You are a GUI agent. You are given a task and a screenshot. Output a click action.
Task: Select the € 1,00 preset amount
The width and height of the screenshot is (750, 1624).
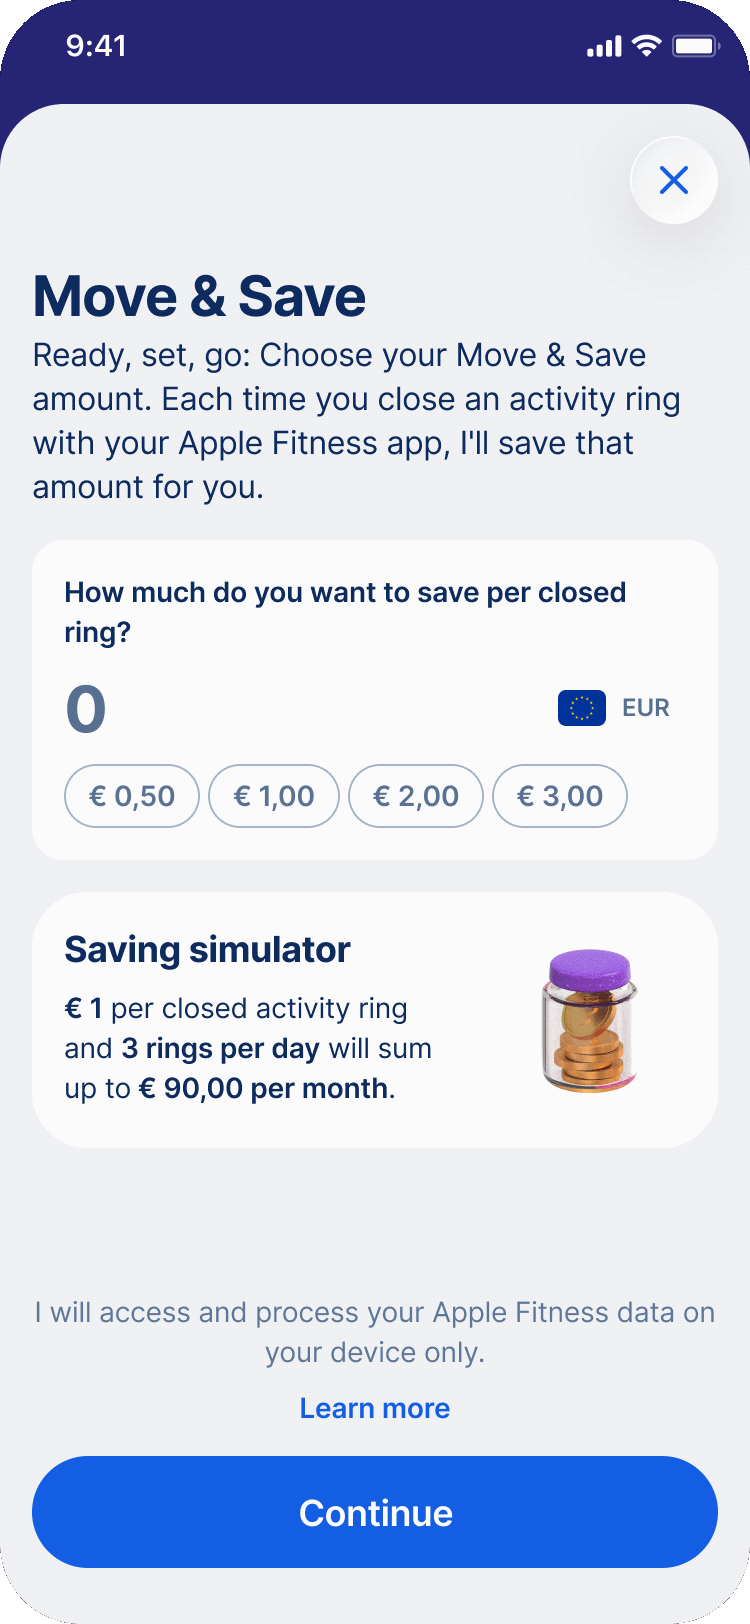click(x=274, y=796)
